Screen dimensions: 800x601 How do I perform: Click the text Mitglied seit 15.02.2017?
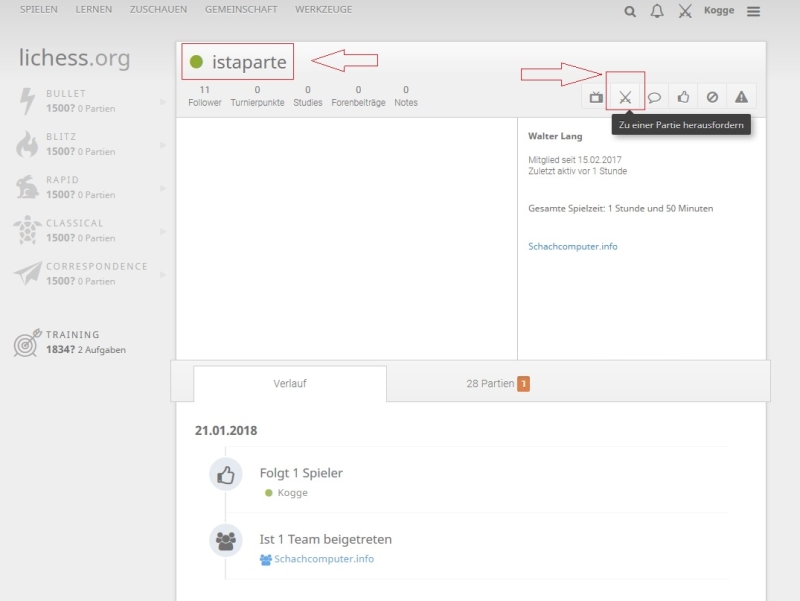point(574,160)
